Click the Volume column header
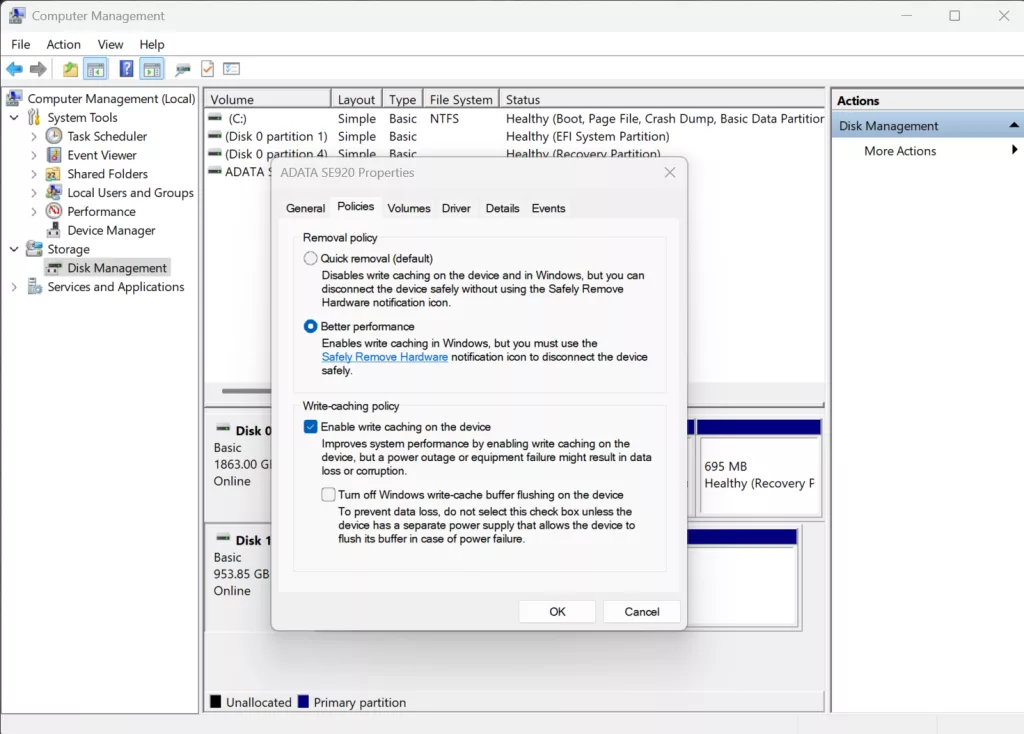1024x734 pixels. [x=268, y=99]
